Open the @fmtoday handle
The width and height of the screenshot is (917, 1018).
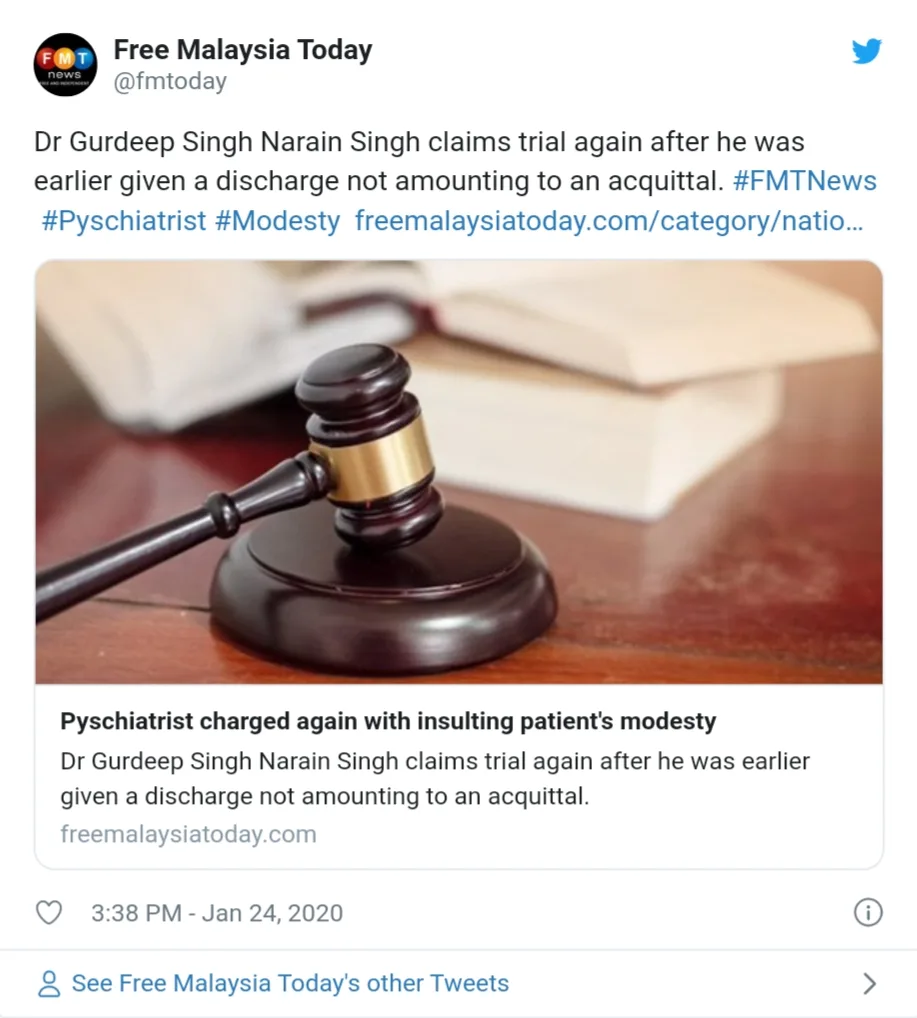tap(170, 82)
